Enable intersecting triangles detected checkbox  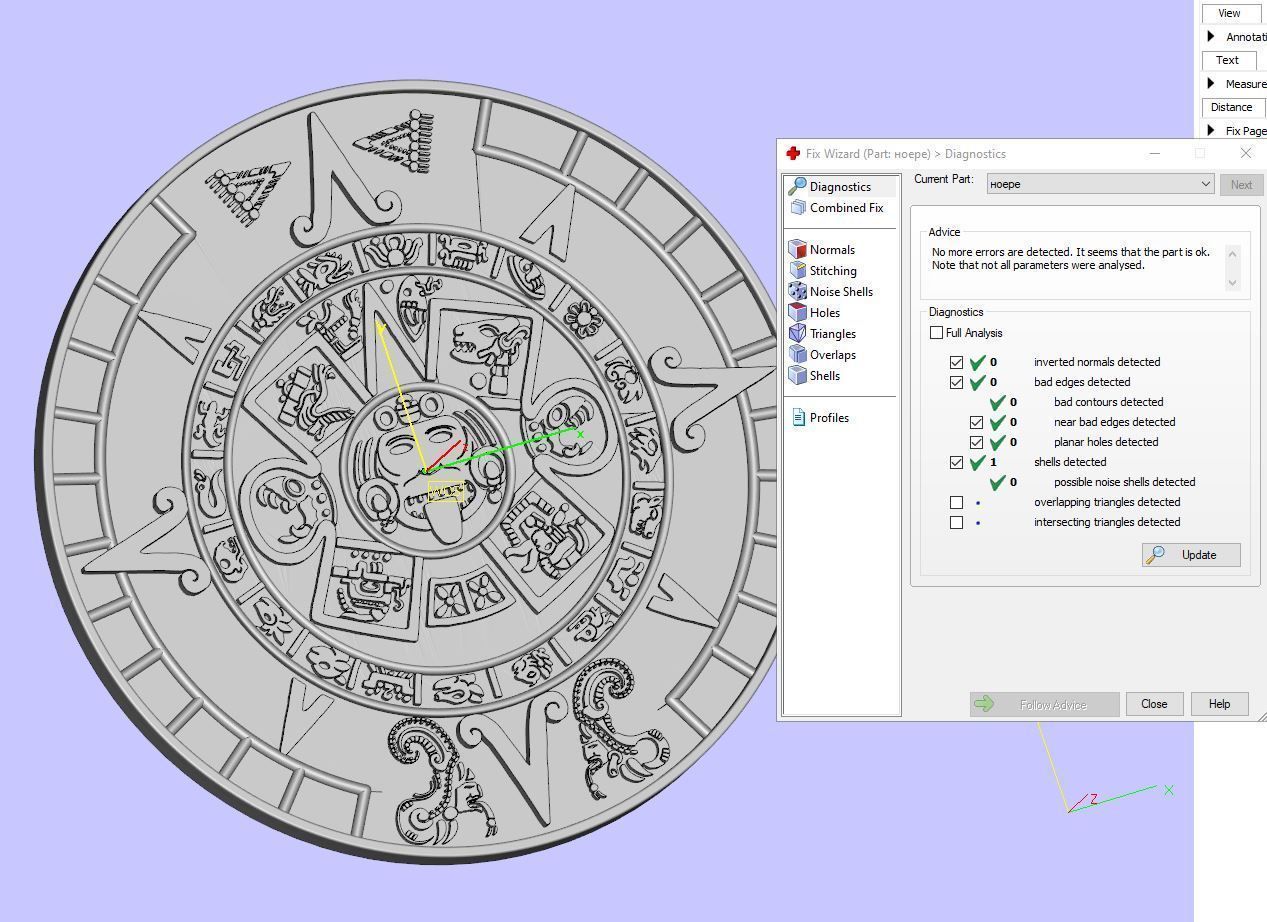tap(956, 522)
